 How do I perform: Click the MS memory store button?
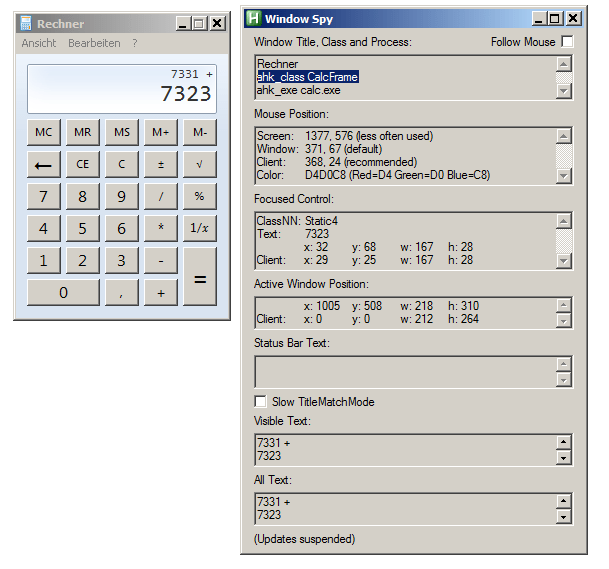[122, 132]
